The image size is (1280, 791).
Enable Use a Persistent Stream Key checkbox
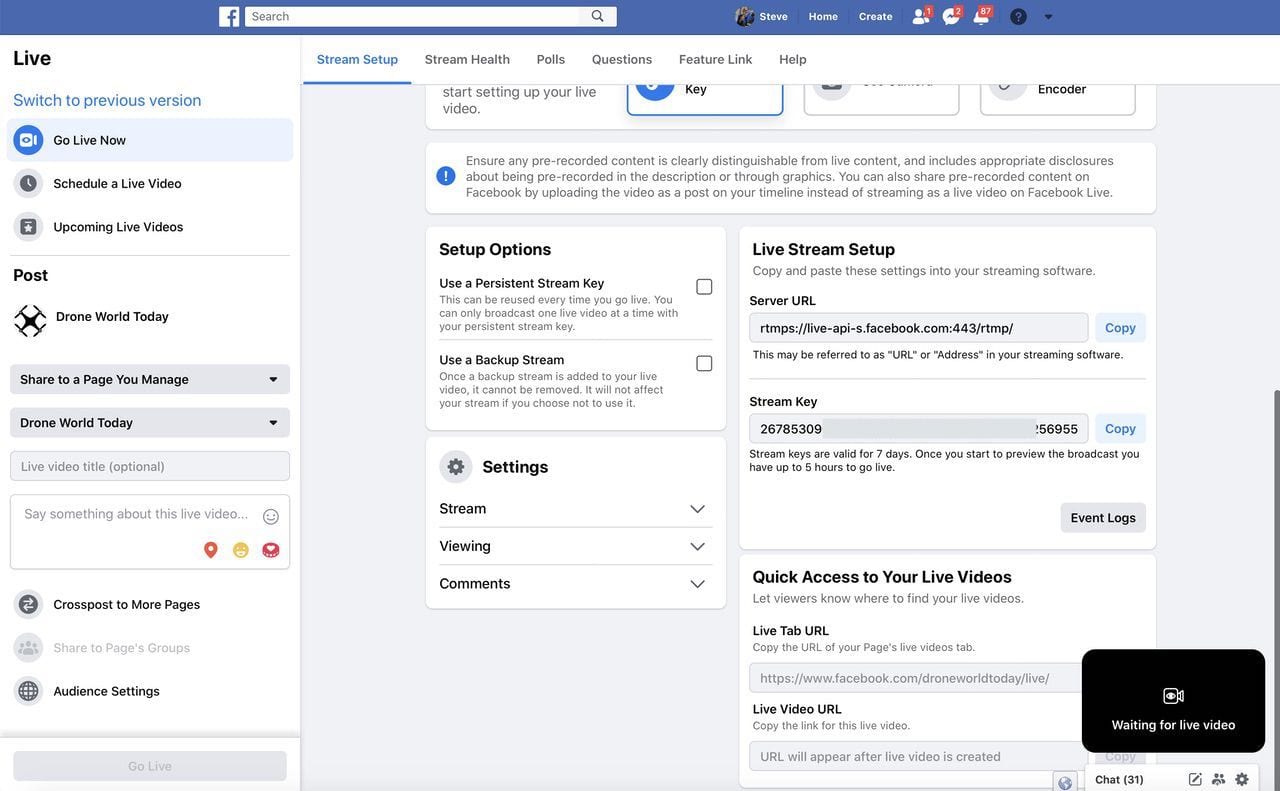tap(704, 287)
